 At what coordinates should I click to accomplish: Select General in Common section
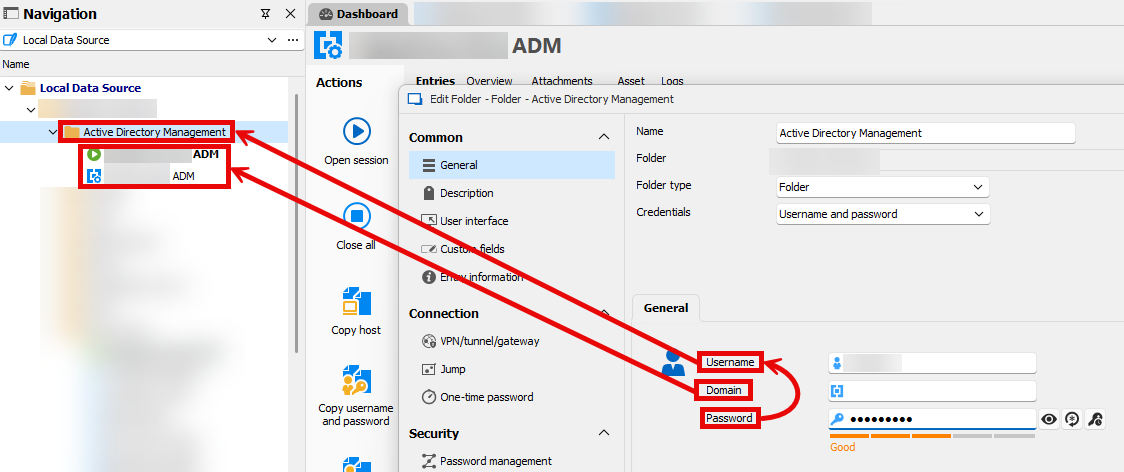(512, 165)
